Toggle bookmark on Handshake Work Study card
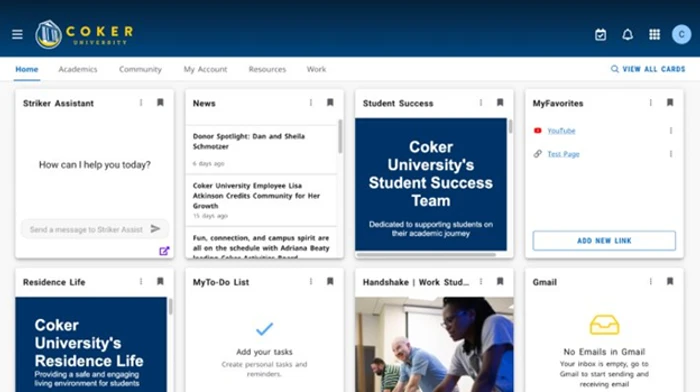The width and height of the screenshot is (700, 392). 500,281
